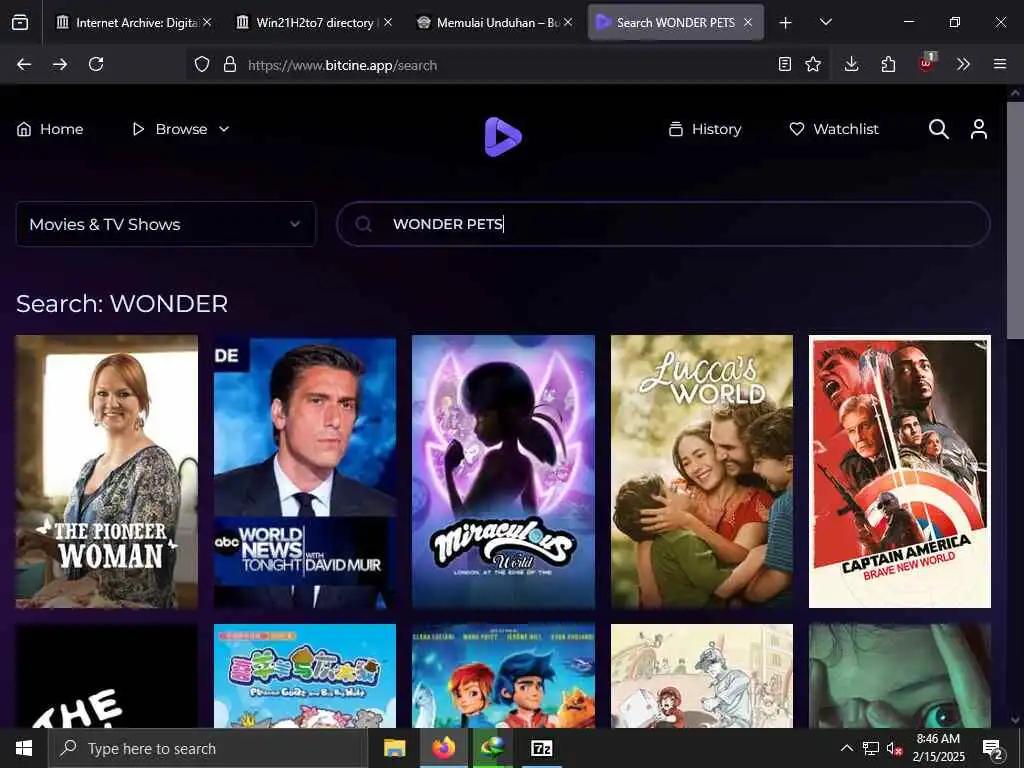Click the network status tray icon
Image resolution: width=1024 pixels, height=768 pixels.
(871, 748)
